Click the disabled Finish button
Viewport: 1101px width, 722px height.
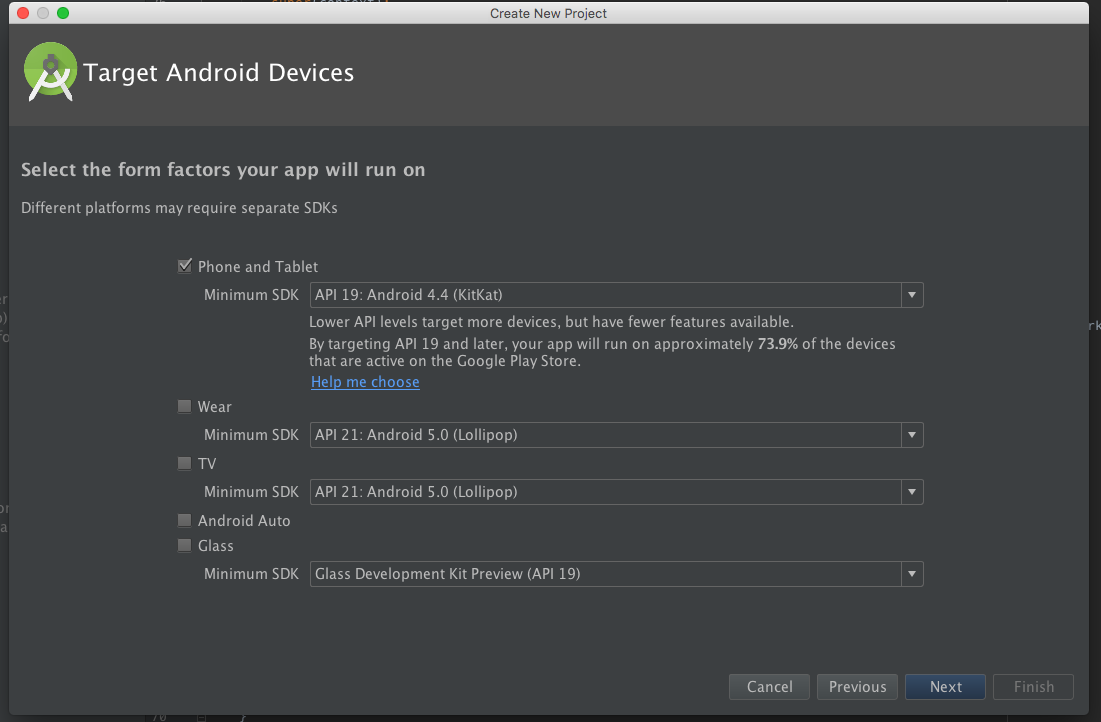click(x=1034, y=687)
